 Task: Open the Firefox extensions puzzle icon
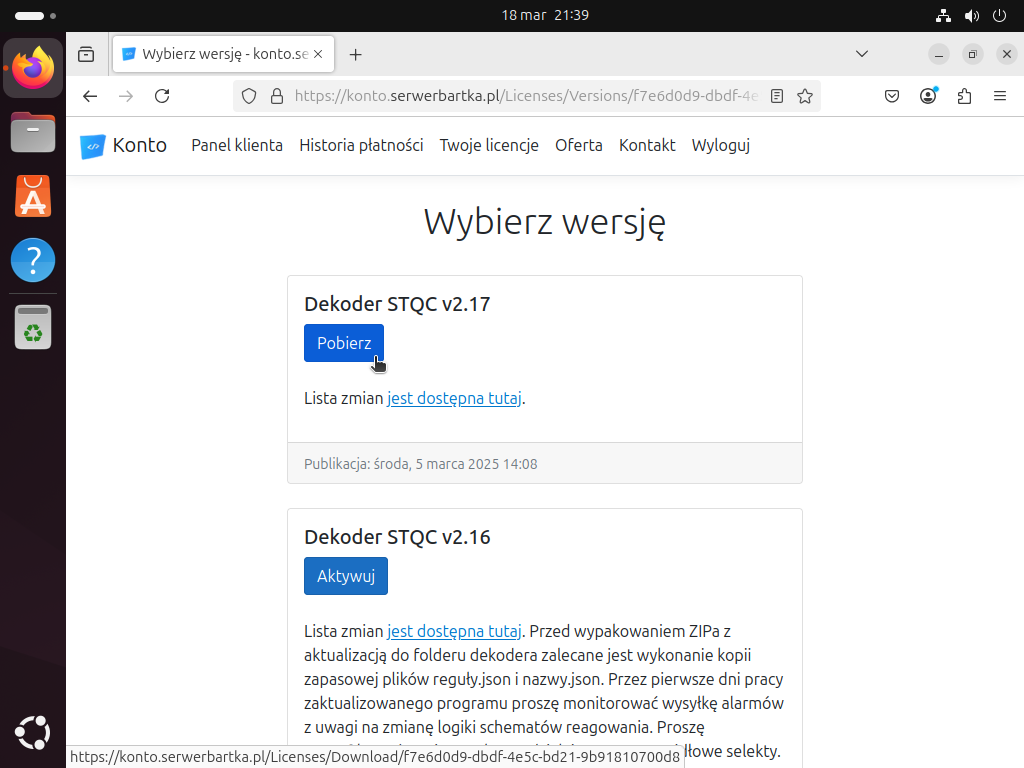tap(964, 96)
